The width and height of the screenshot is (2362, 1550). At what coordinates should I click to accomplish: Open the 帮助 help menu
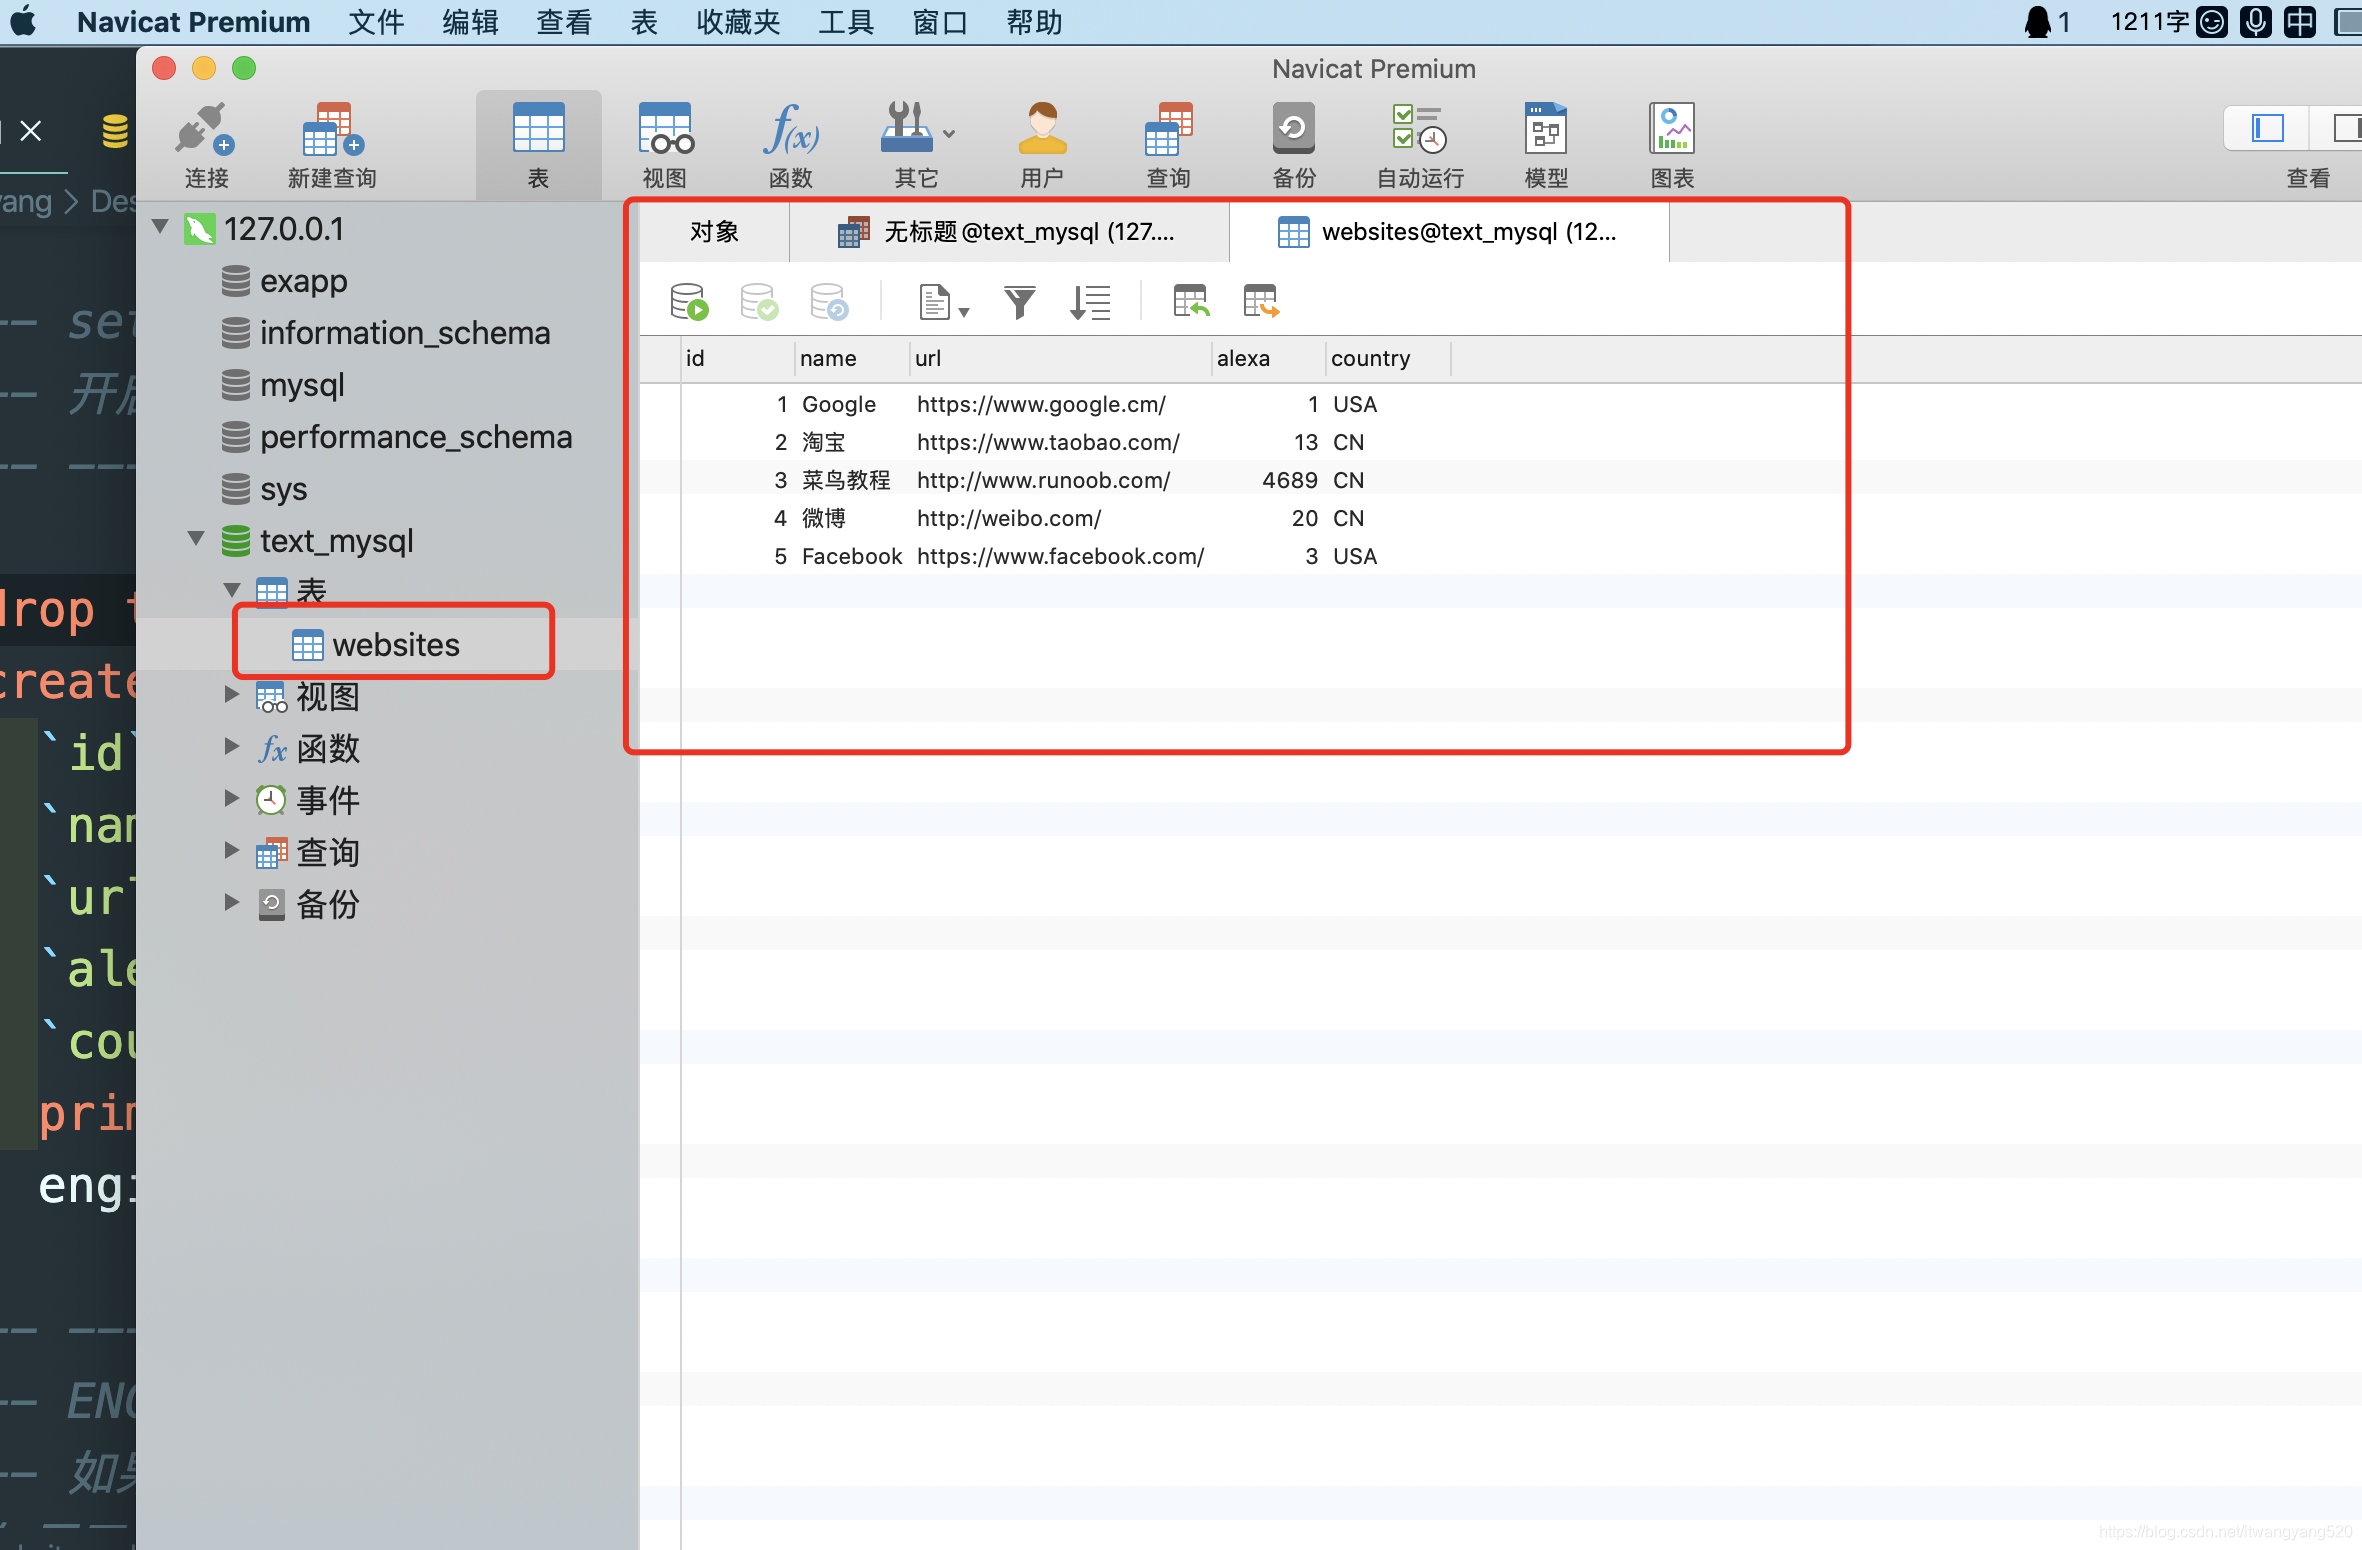pos(1034,22)
